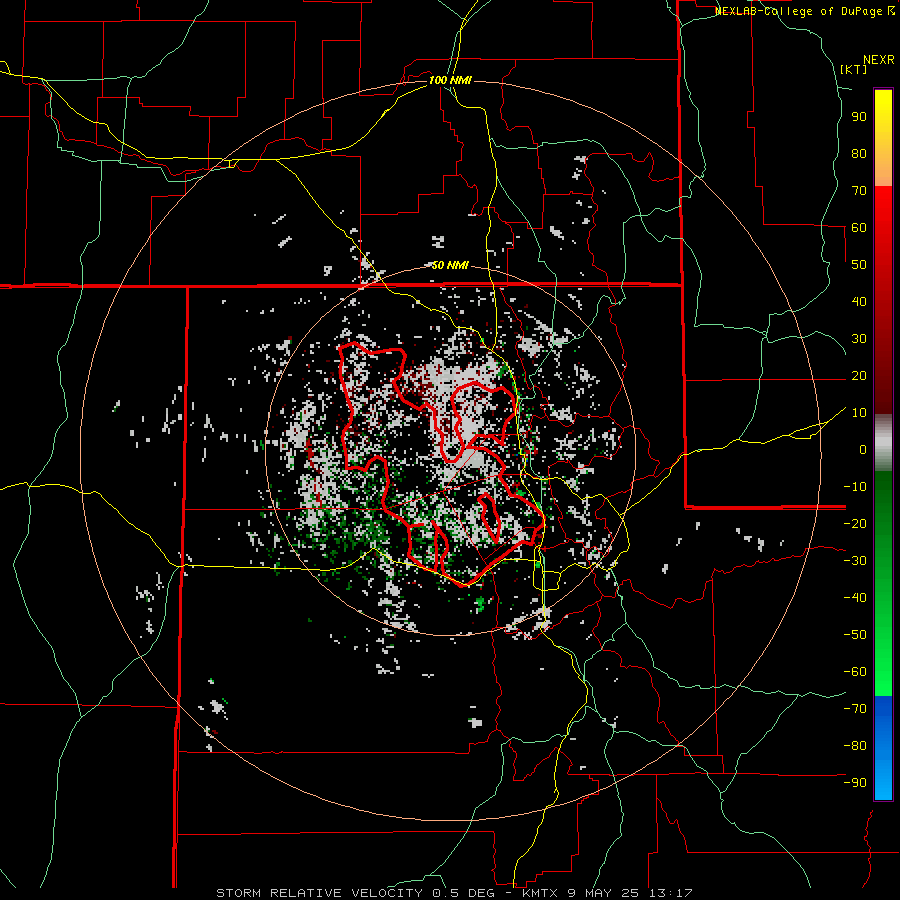This screenshot has height=900, width=900.
Task: Click the 60 value on the velocity scale
Action: 859,227
